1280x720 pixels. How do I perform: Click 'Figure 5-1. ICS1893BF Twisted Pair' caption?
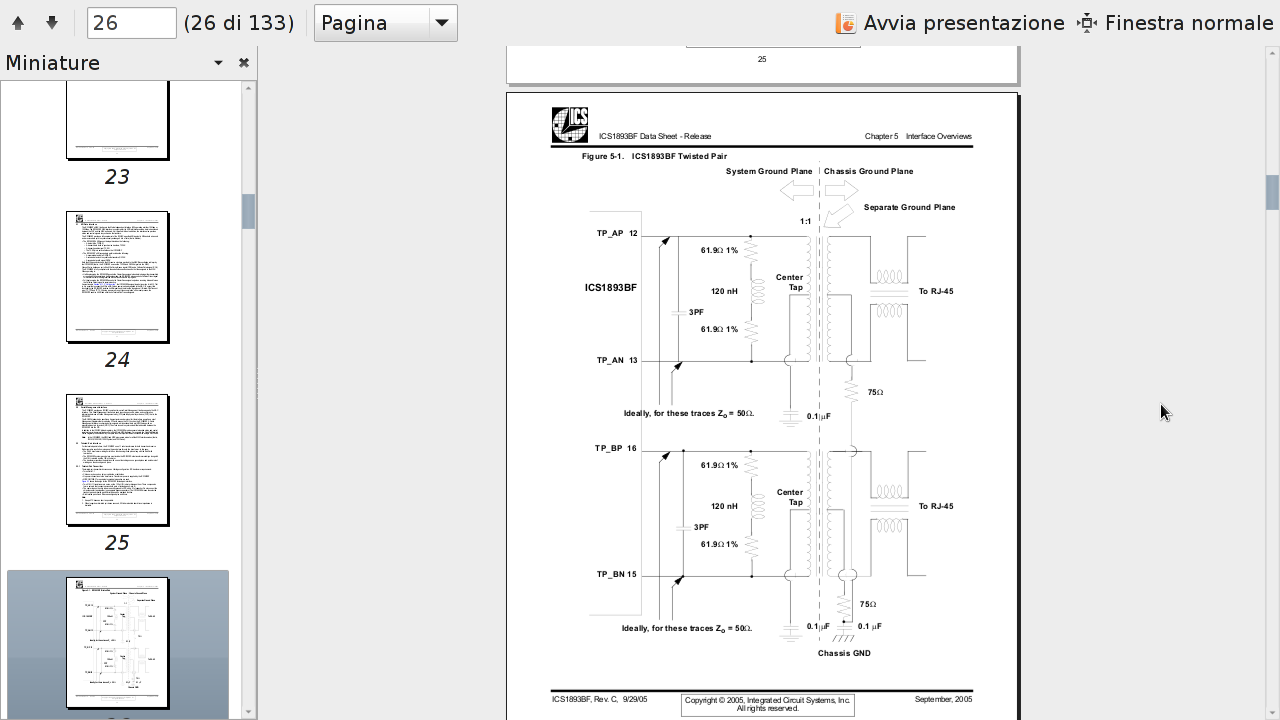point(654,156)
